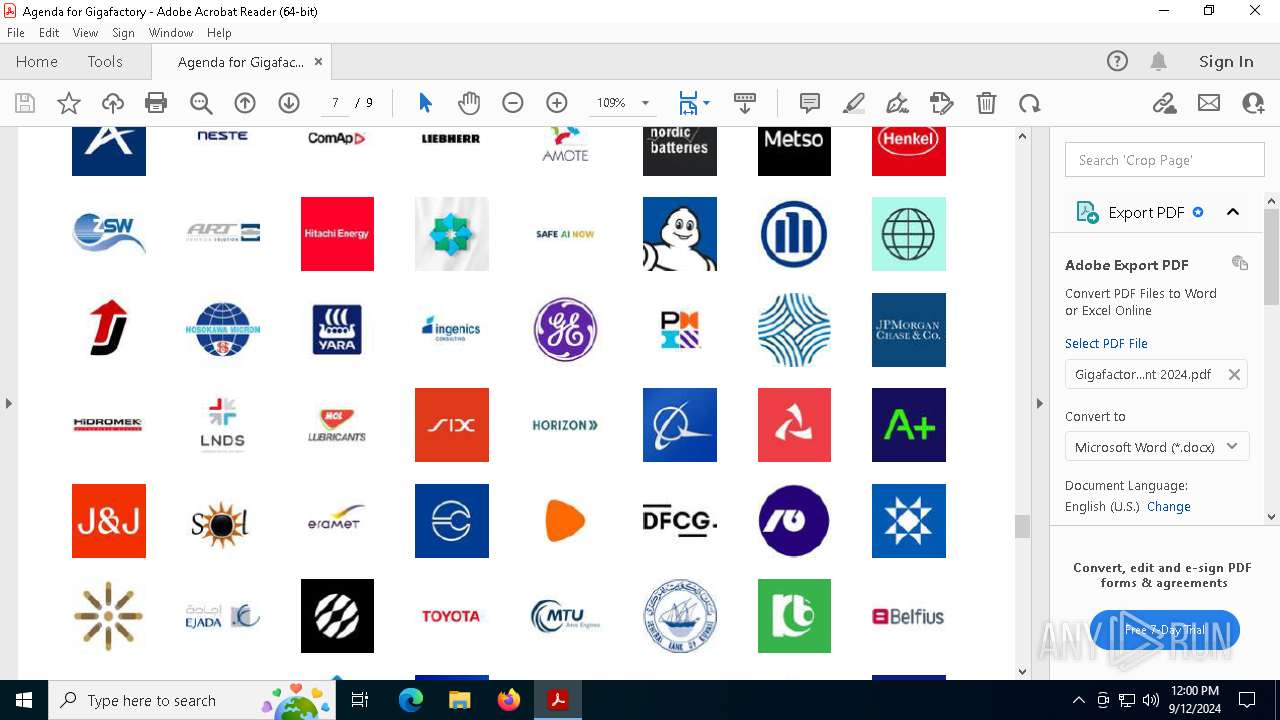Click the Hitachi Energy logo
1280x720 pixels.
point(337,234)
